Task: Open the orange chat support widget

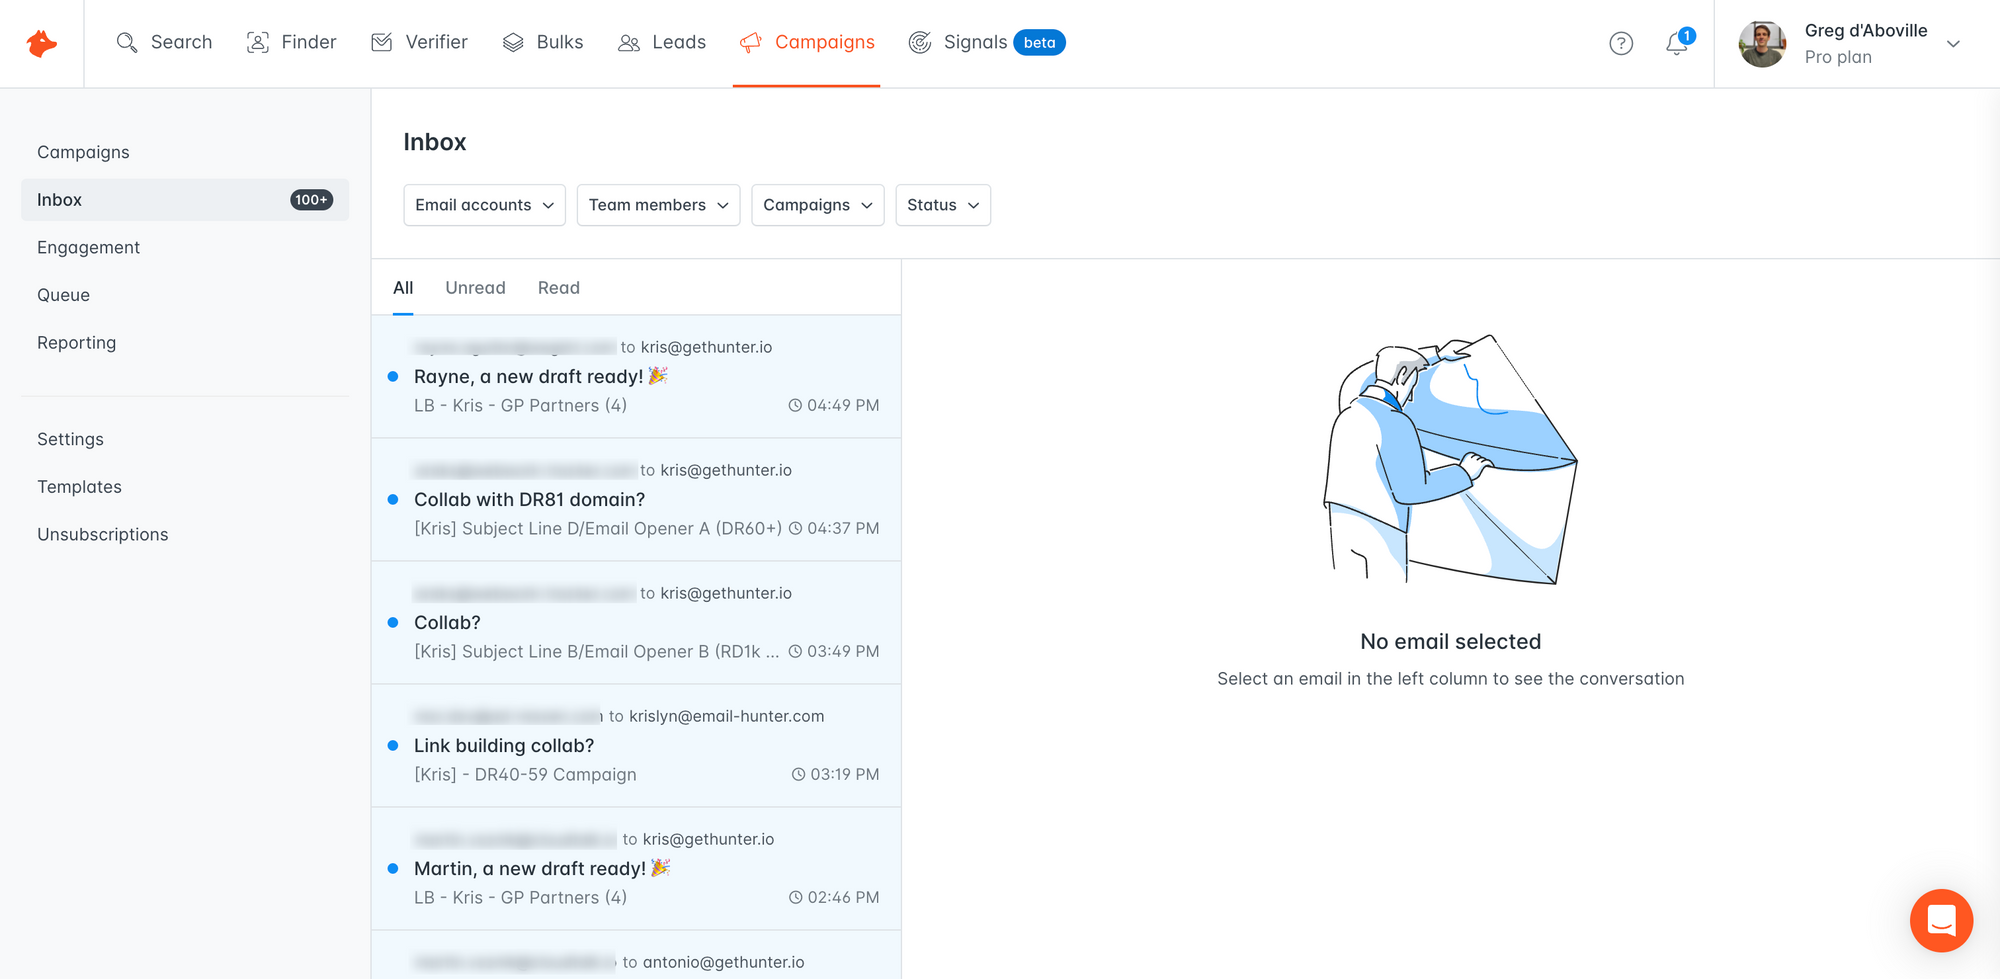Action: tap(1941, 920)
